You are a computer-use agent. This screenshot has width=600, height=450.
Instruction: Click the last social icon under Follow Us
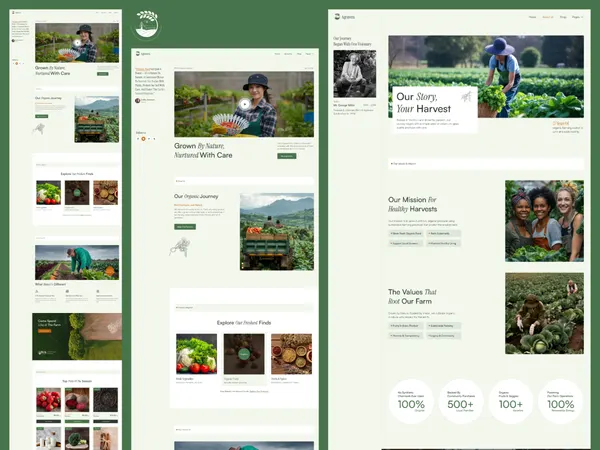coord(154,139)
